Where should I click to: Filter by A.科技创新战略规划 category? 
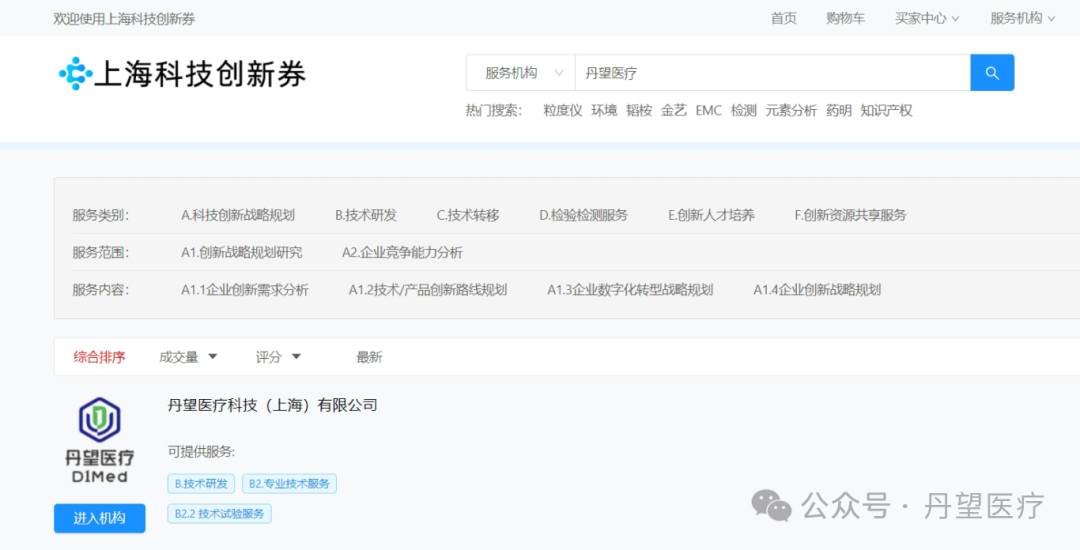click(238, 215)
